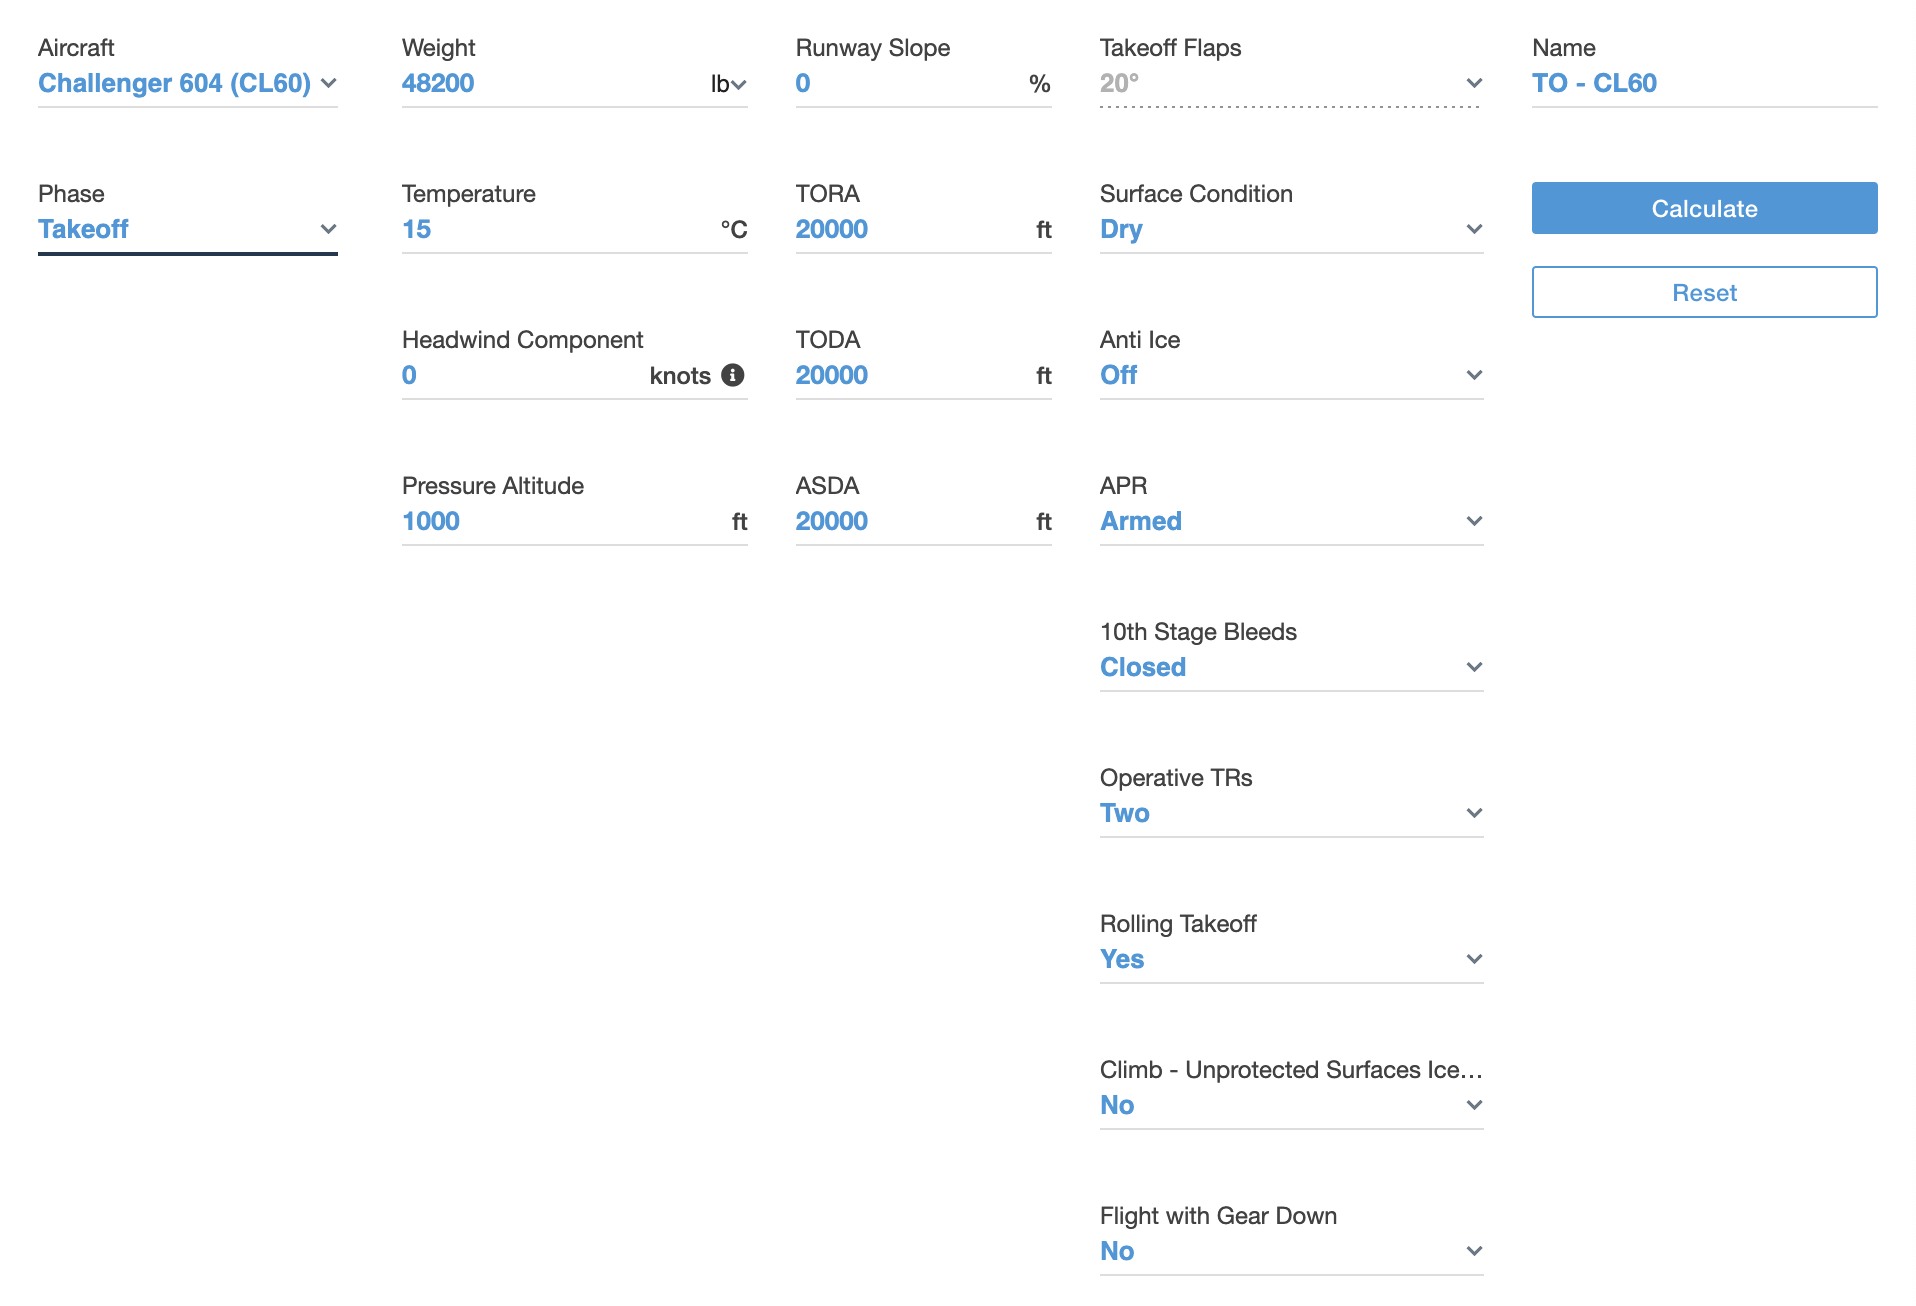Open the Flight with Gear Down dropdown
This screenshot has width=1916, height=1306.
tap(1290, 1251)
